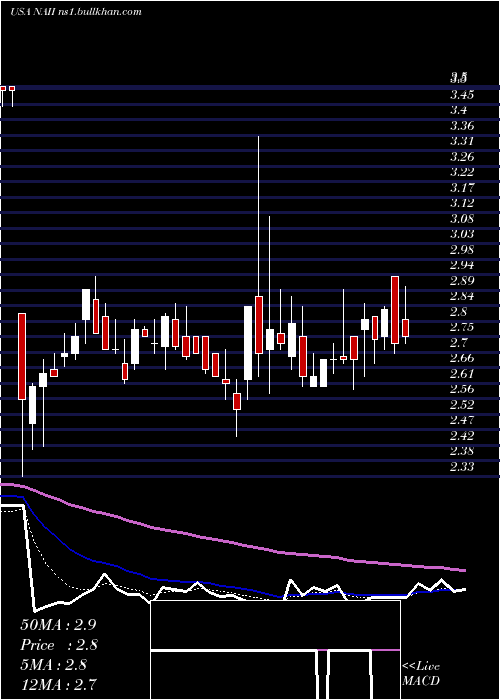This screenshot has width=500, height=700.
Task: Click the 3.26 price axis label
Action: tap(462, 157)
